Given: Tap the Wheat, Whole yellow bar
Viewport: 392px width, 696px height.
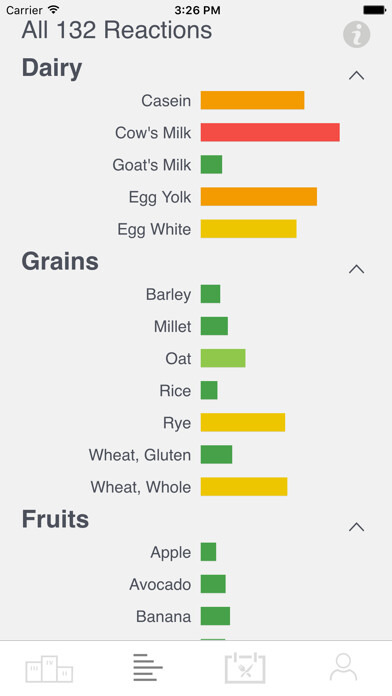Looking at the screenshot, I should click(244, 487).
